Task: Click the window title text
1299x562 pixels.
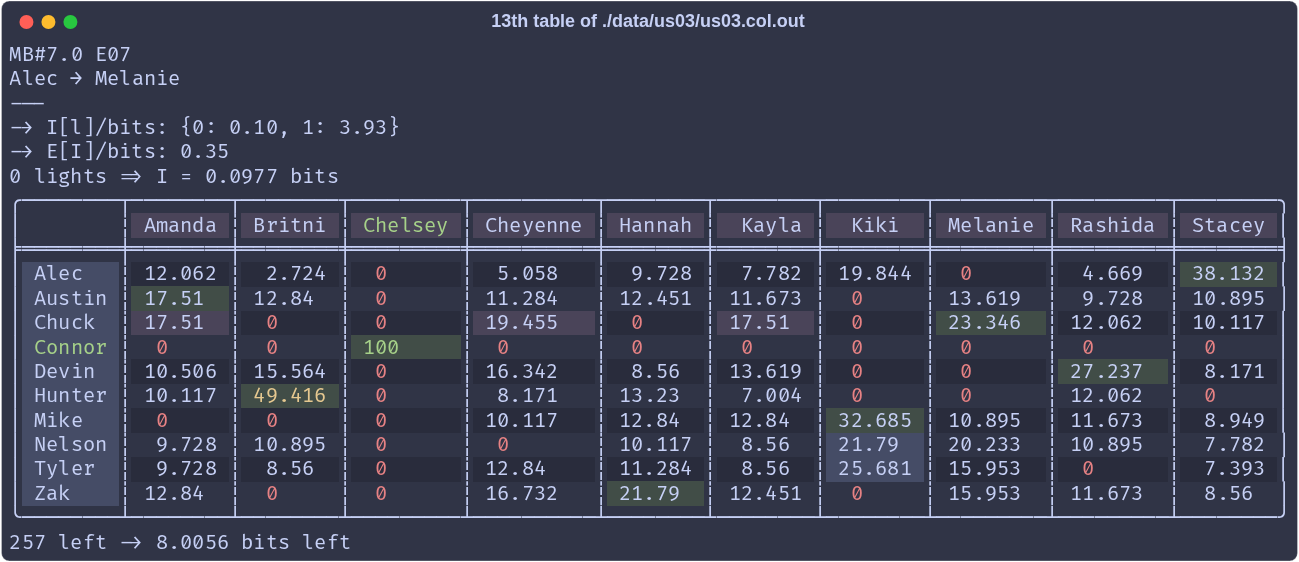Action: 648,21
